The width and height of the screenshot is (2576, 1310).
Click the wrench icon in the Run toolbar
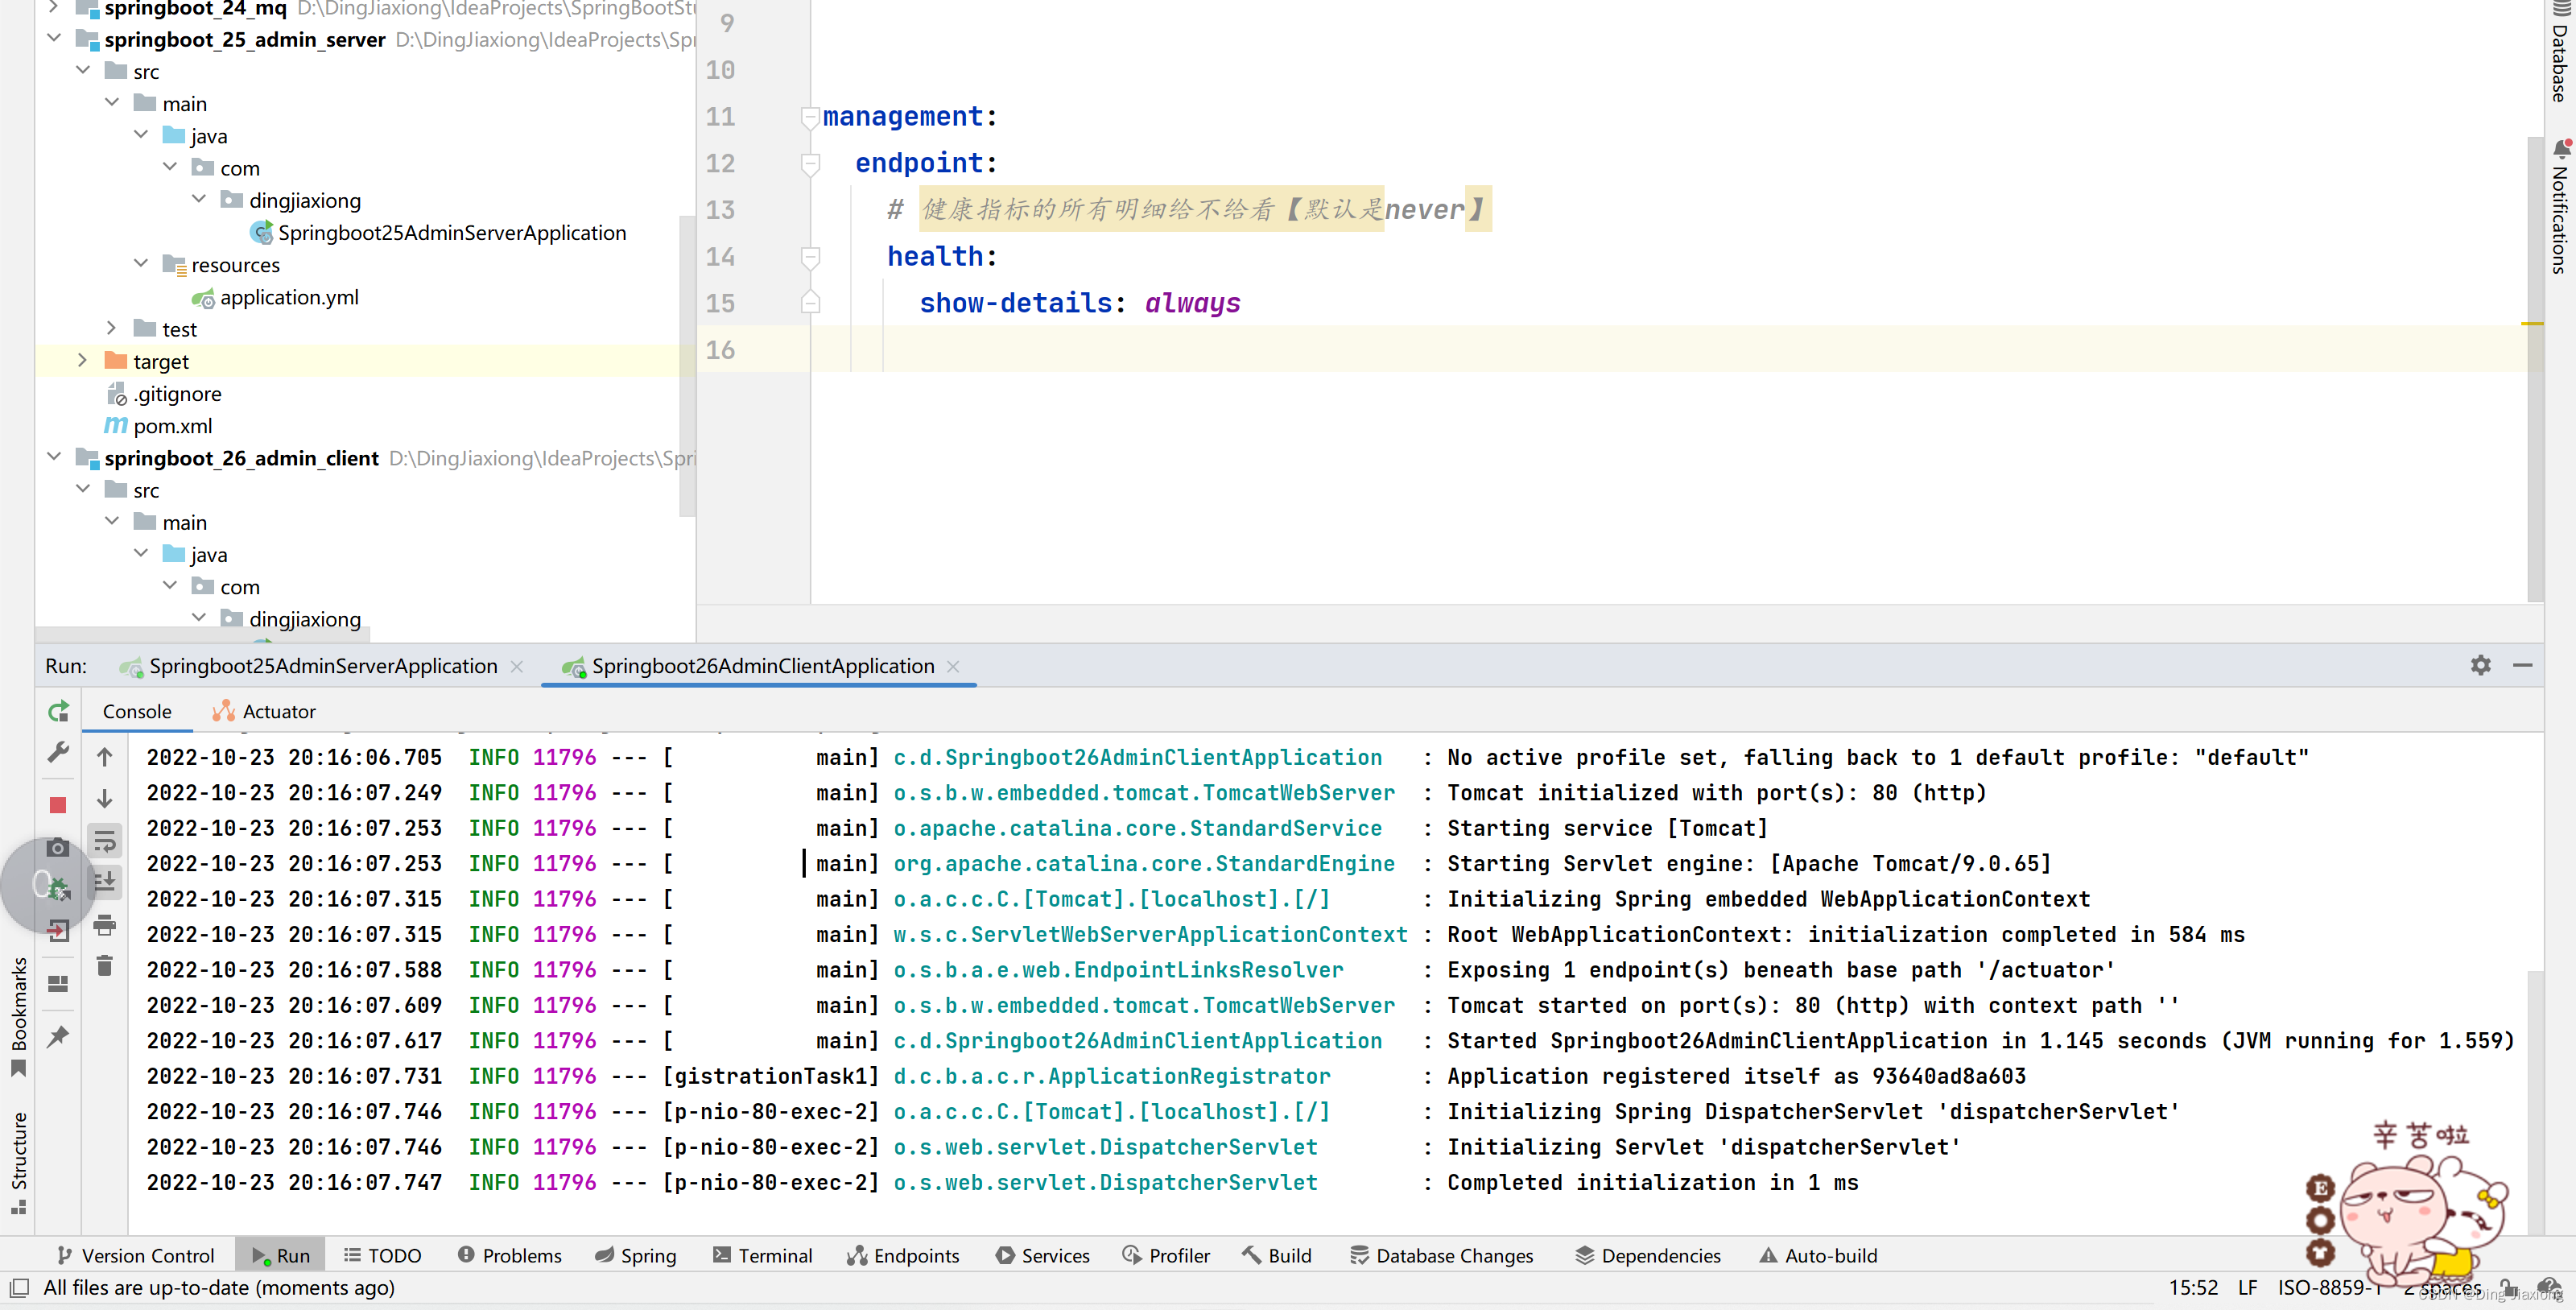point(58,753)
